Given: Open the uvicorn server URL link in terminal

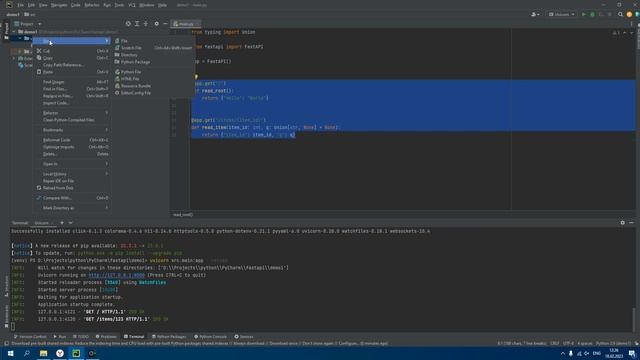Looking at the screenshot, I should (116, 275).
